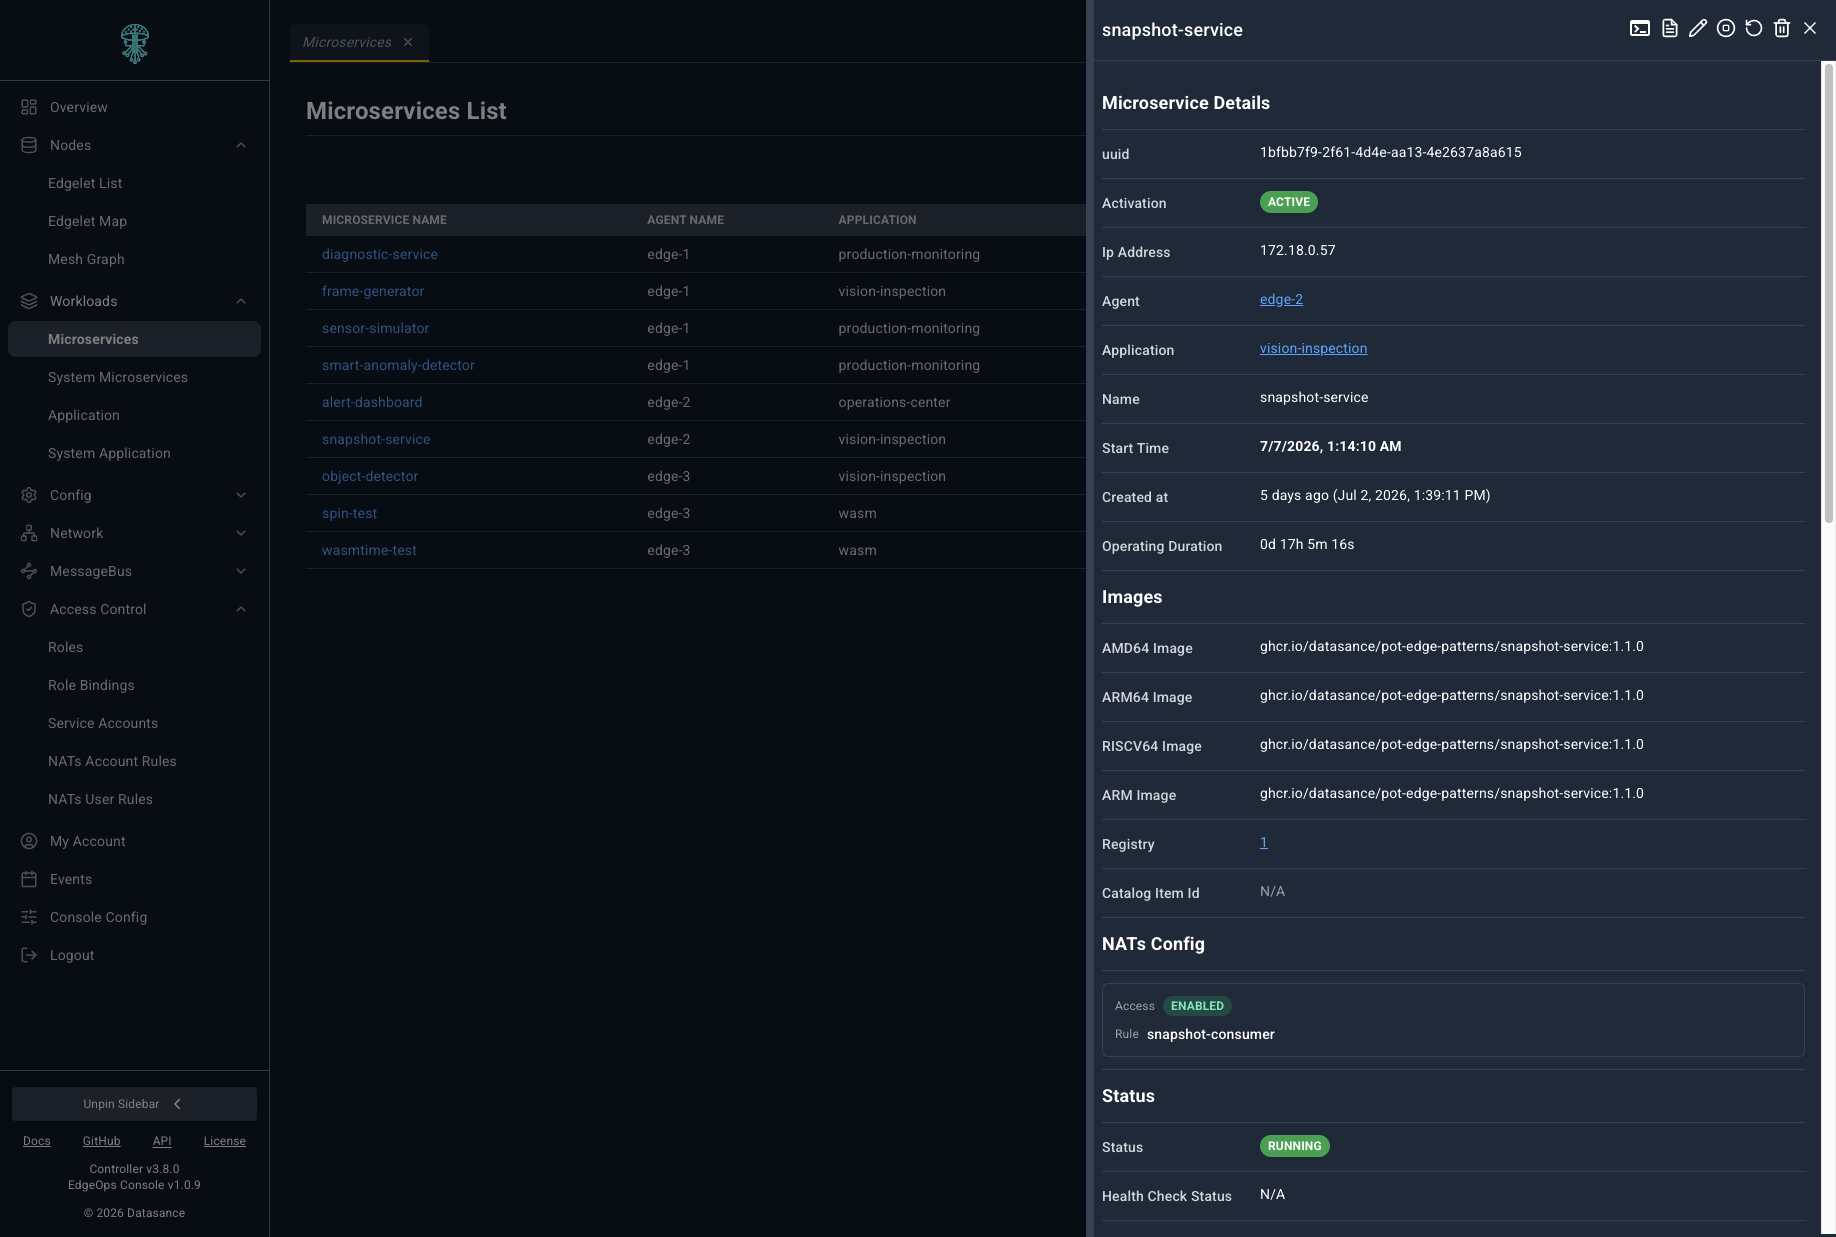This screenshot has height=1237, width=1836.
Task: Stop the microservice with the circle-stop icon
Action: click(1725, 29)
